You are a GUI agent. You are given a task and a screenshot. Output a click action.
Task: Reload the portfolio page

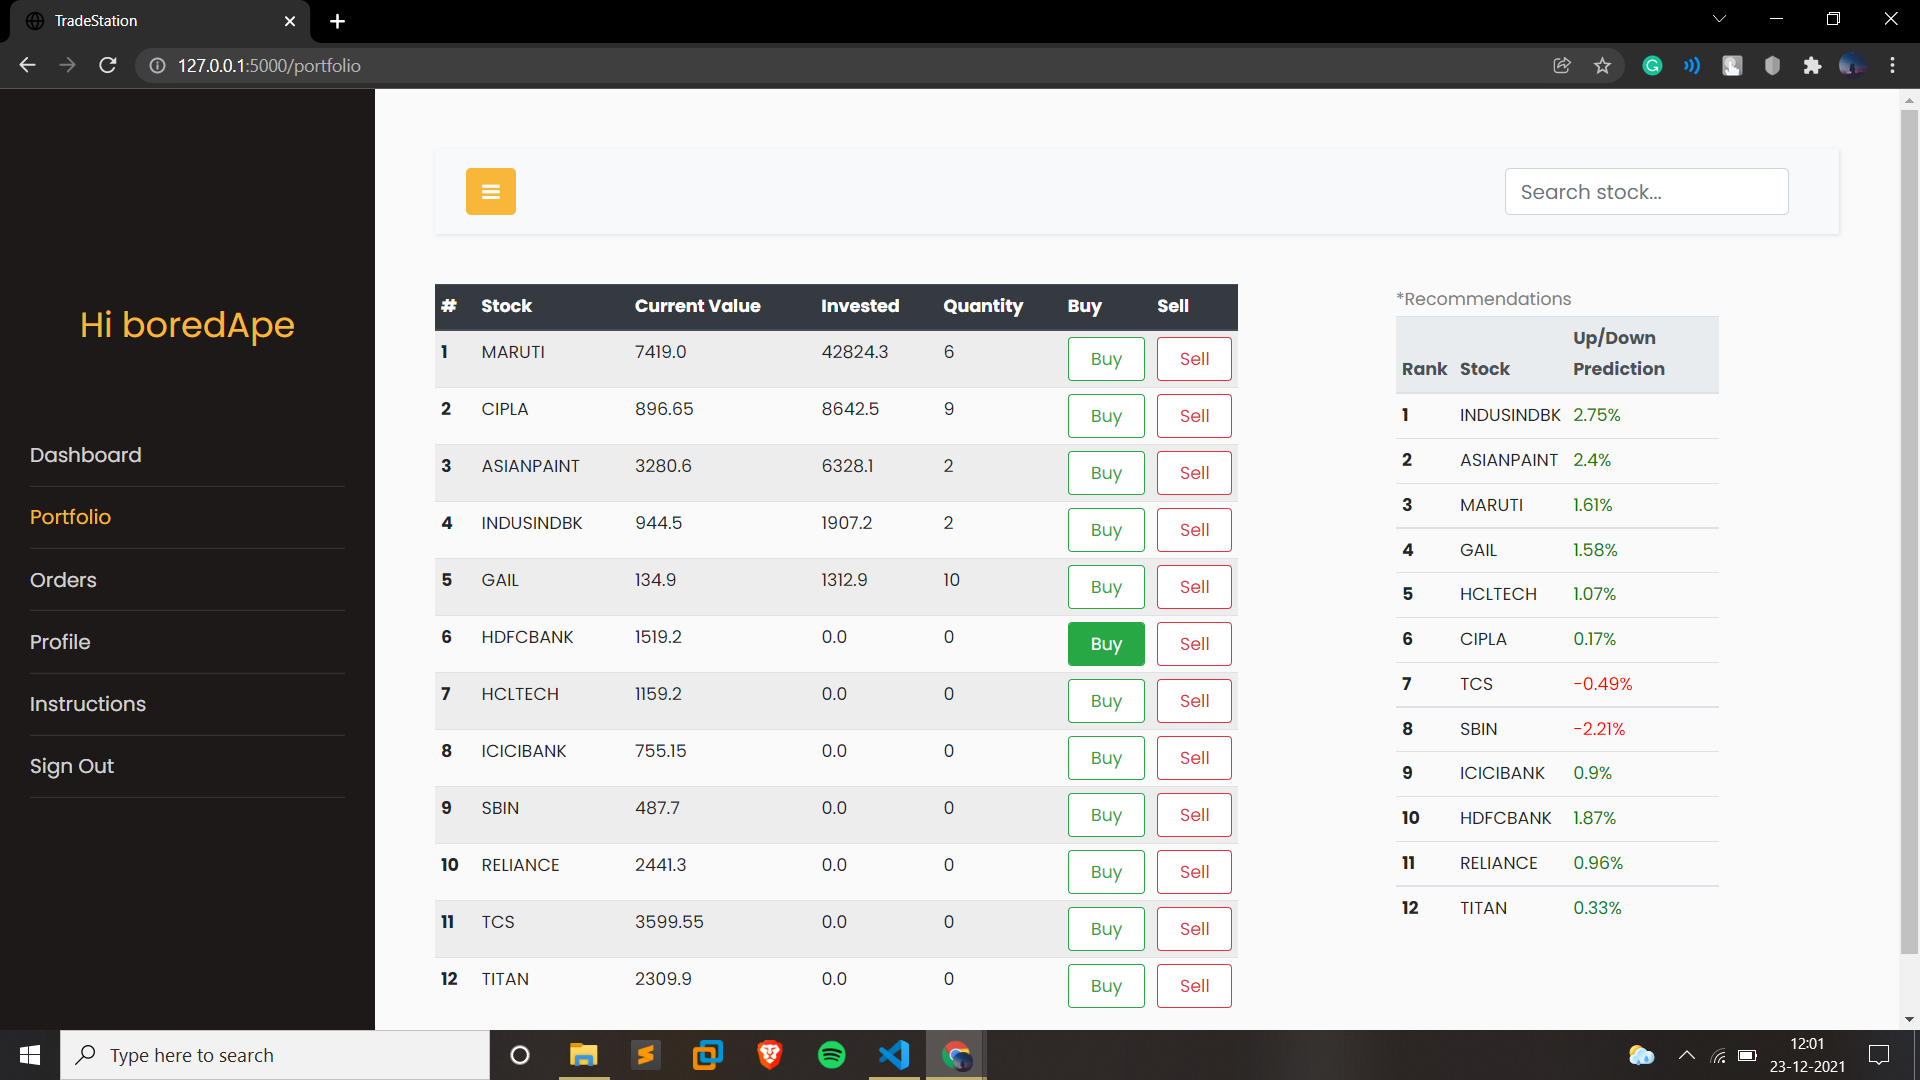108,66
